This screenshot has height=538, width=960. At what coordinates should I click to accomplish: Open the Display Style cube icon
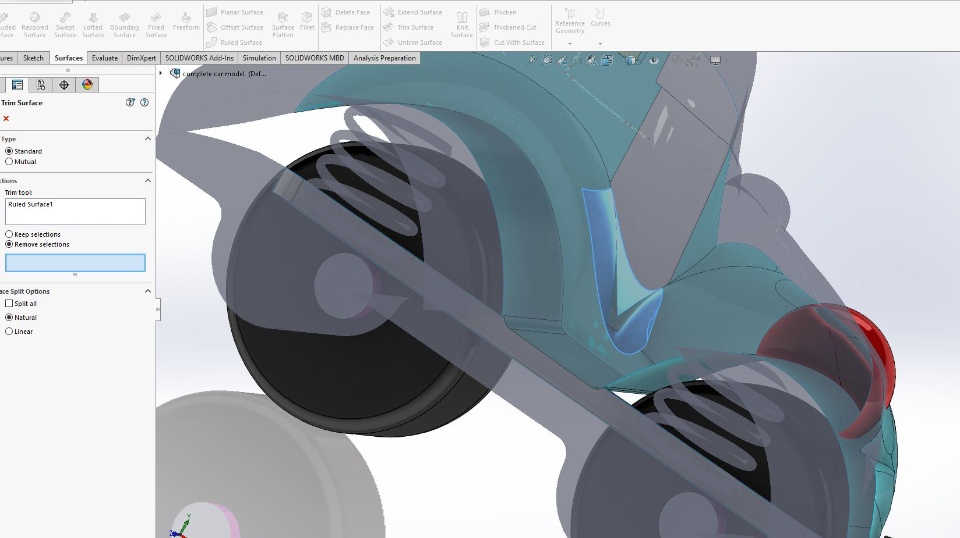point(631,60)
